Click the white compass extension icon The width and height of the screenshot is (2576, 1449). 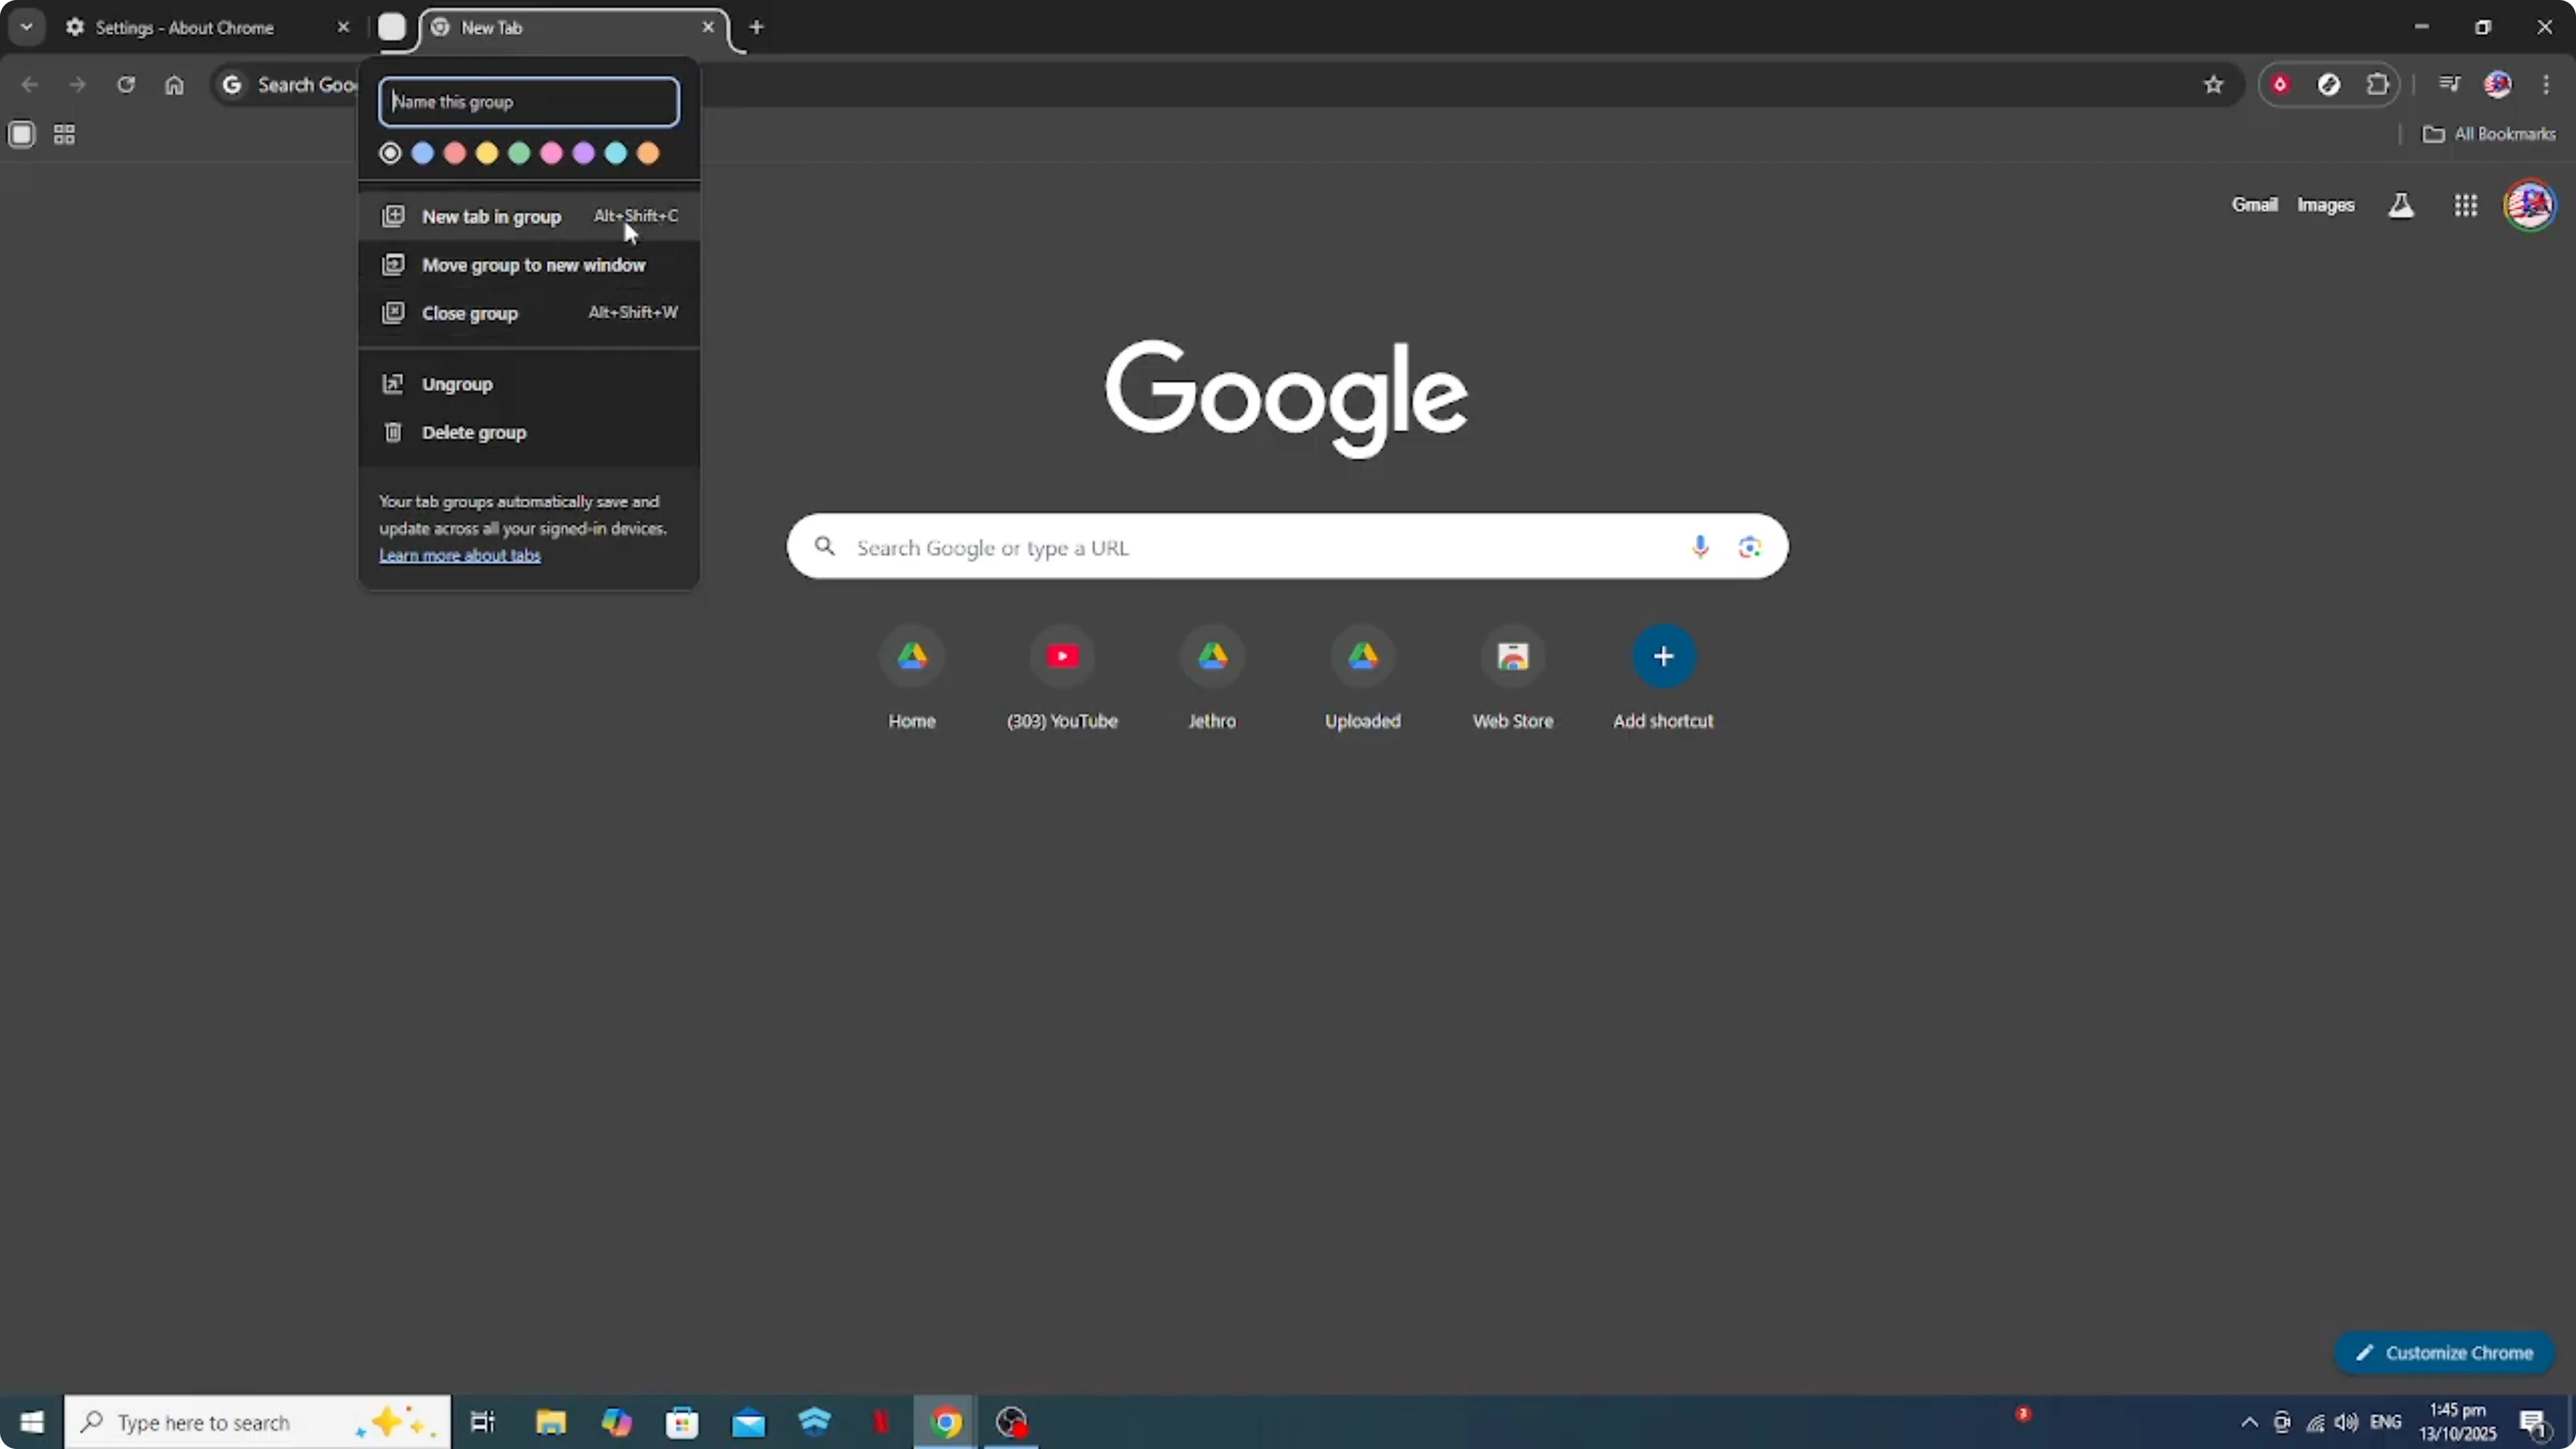2329,84
